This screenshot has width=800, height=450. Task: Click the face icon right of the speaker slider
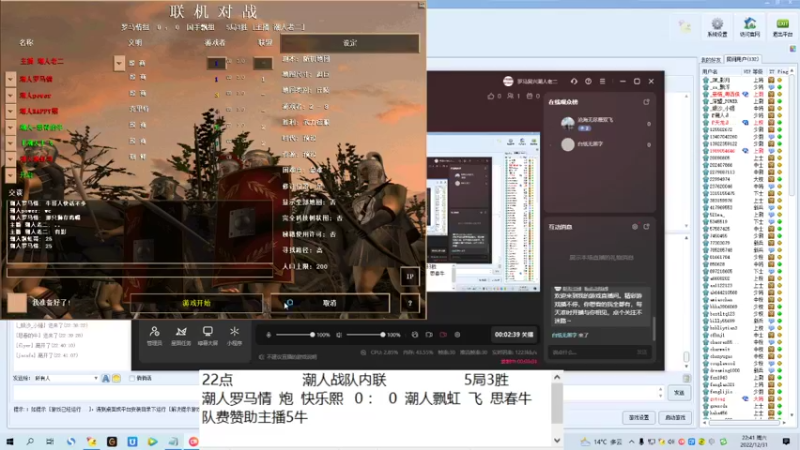click(415, 335)
